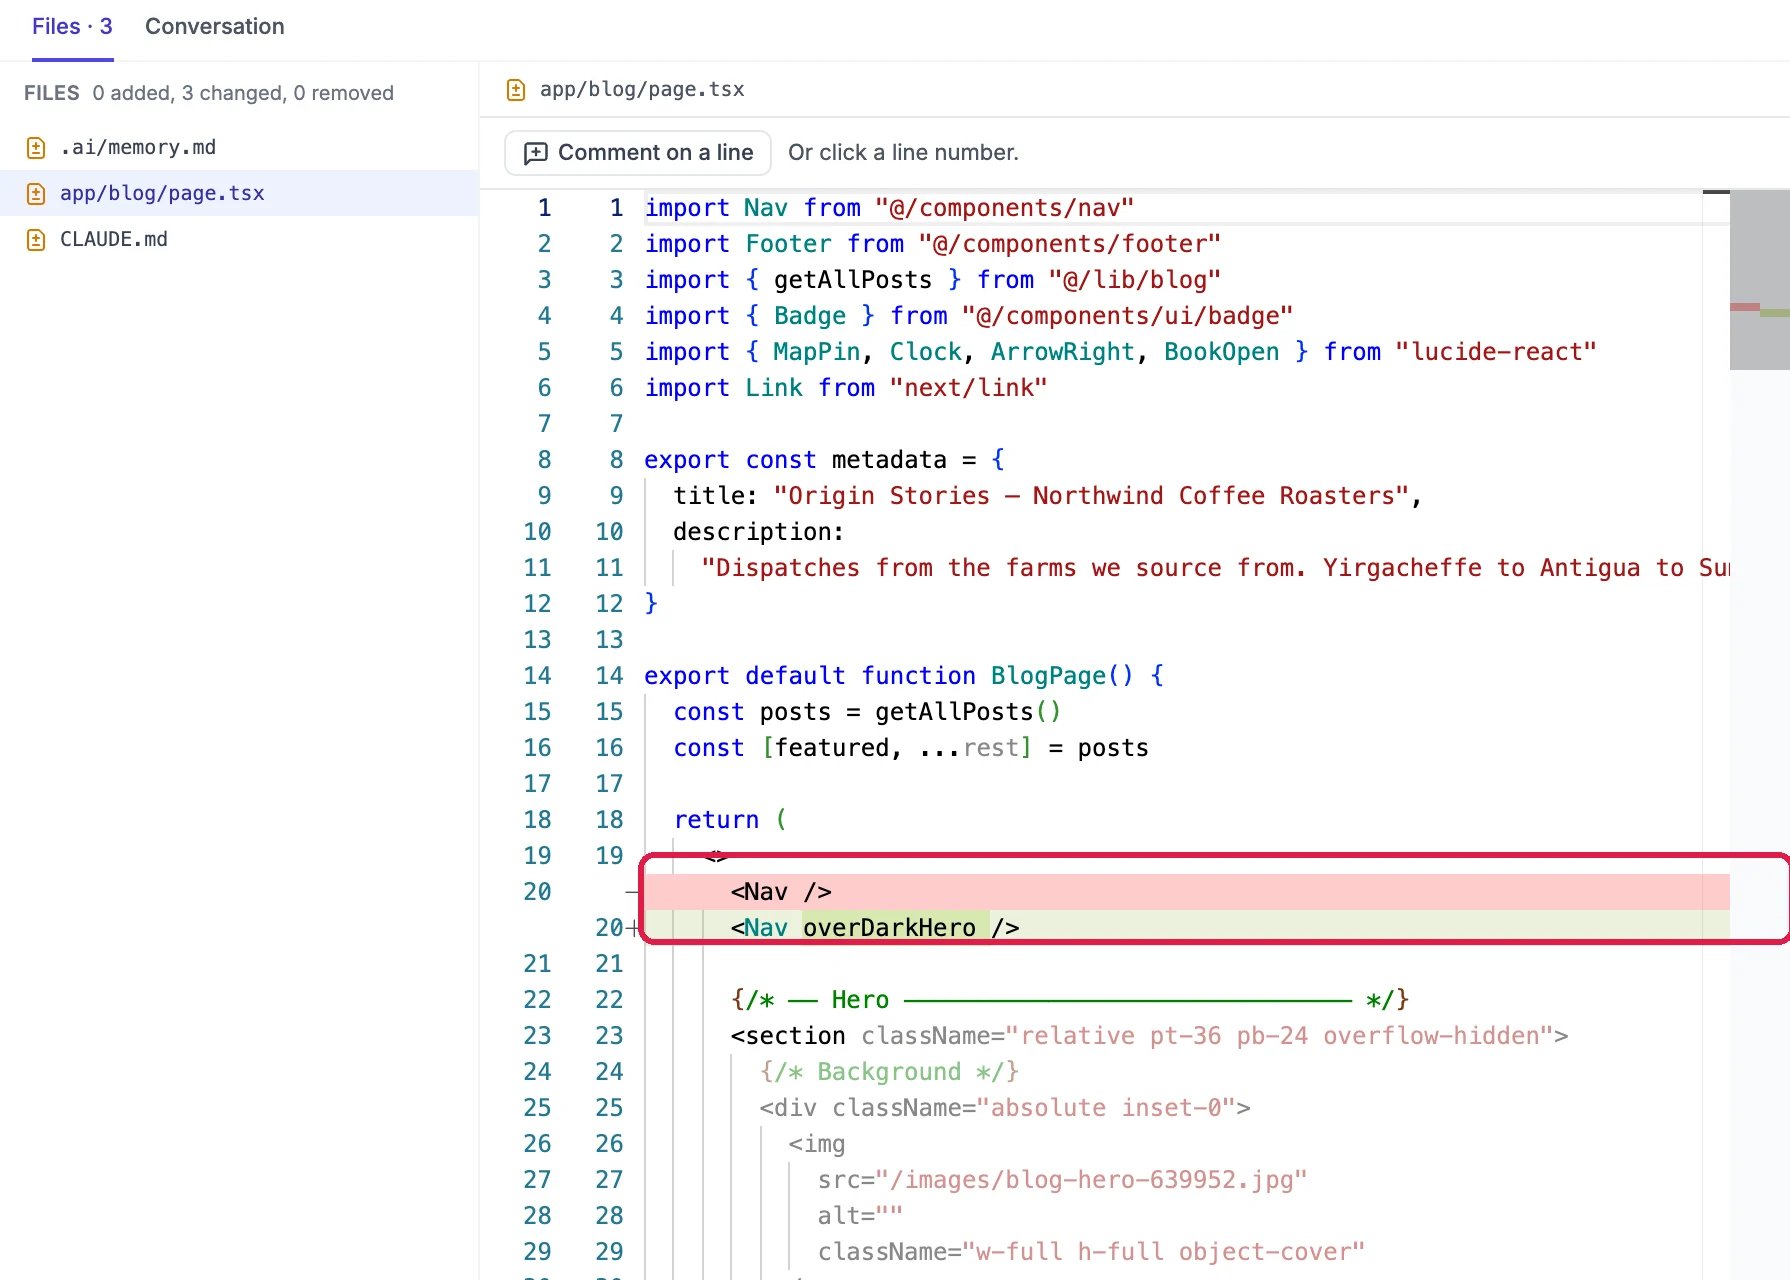Click the 'export const metadata = {' line

tap(824, 459)
